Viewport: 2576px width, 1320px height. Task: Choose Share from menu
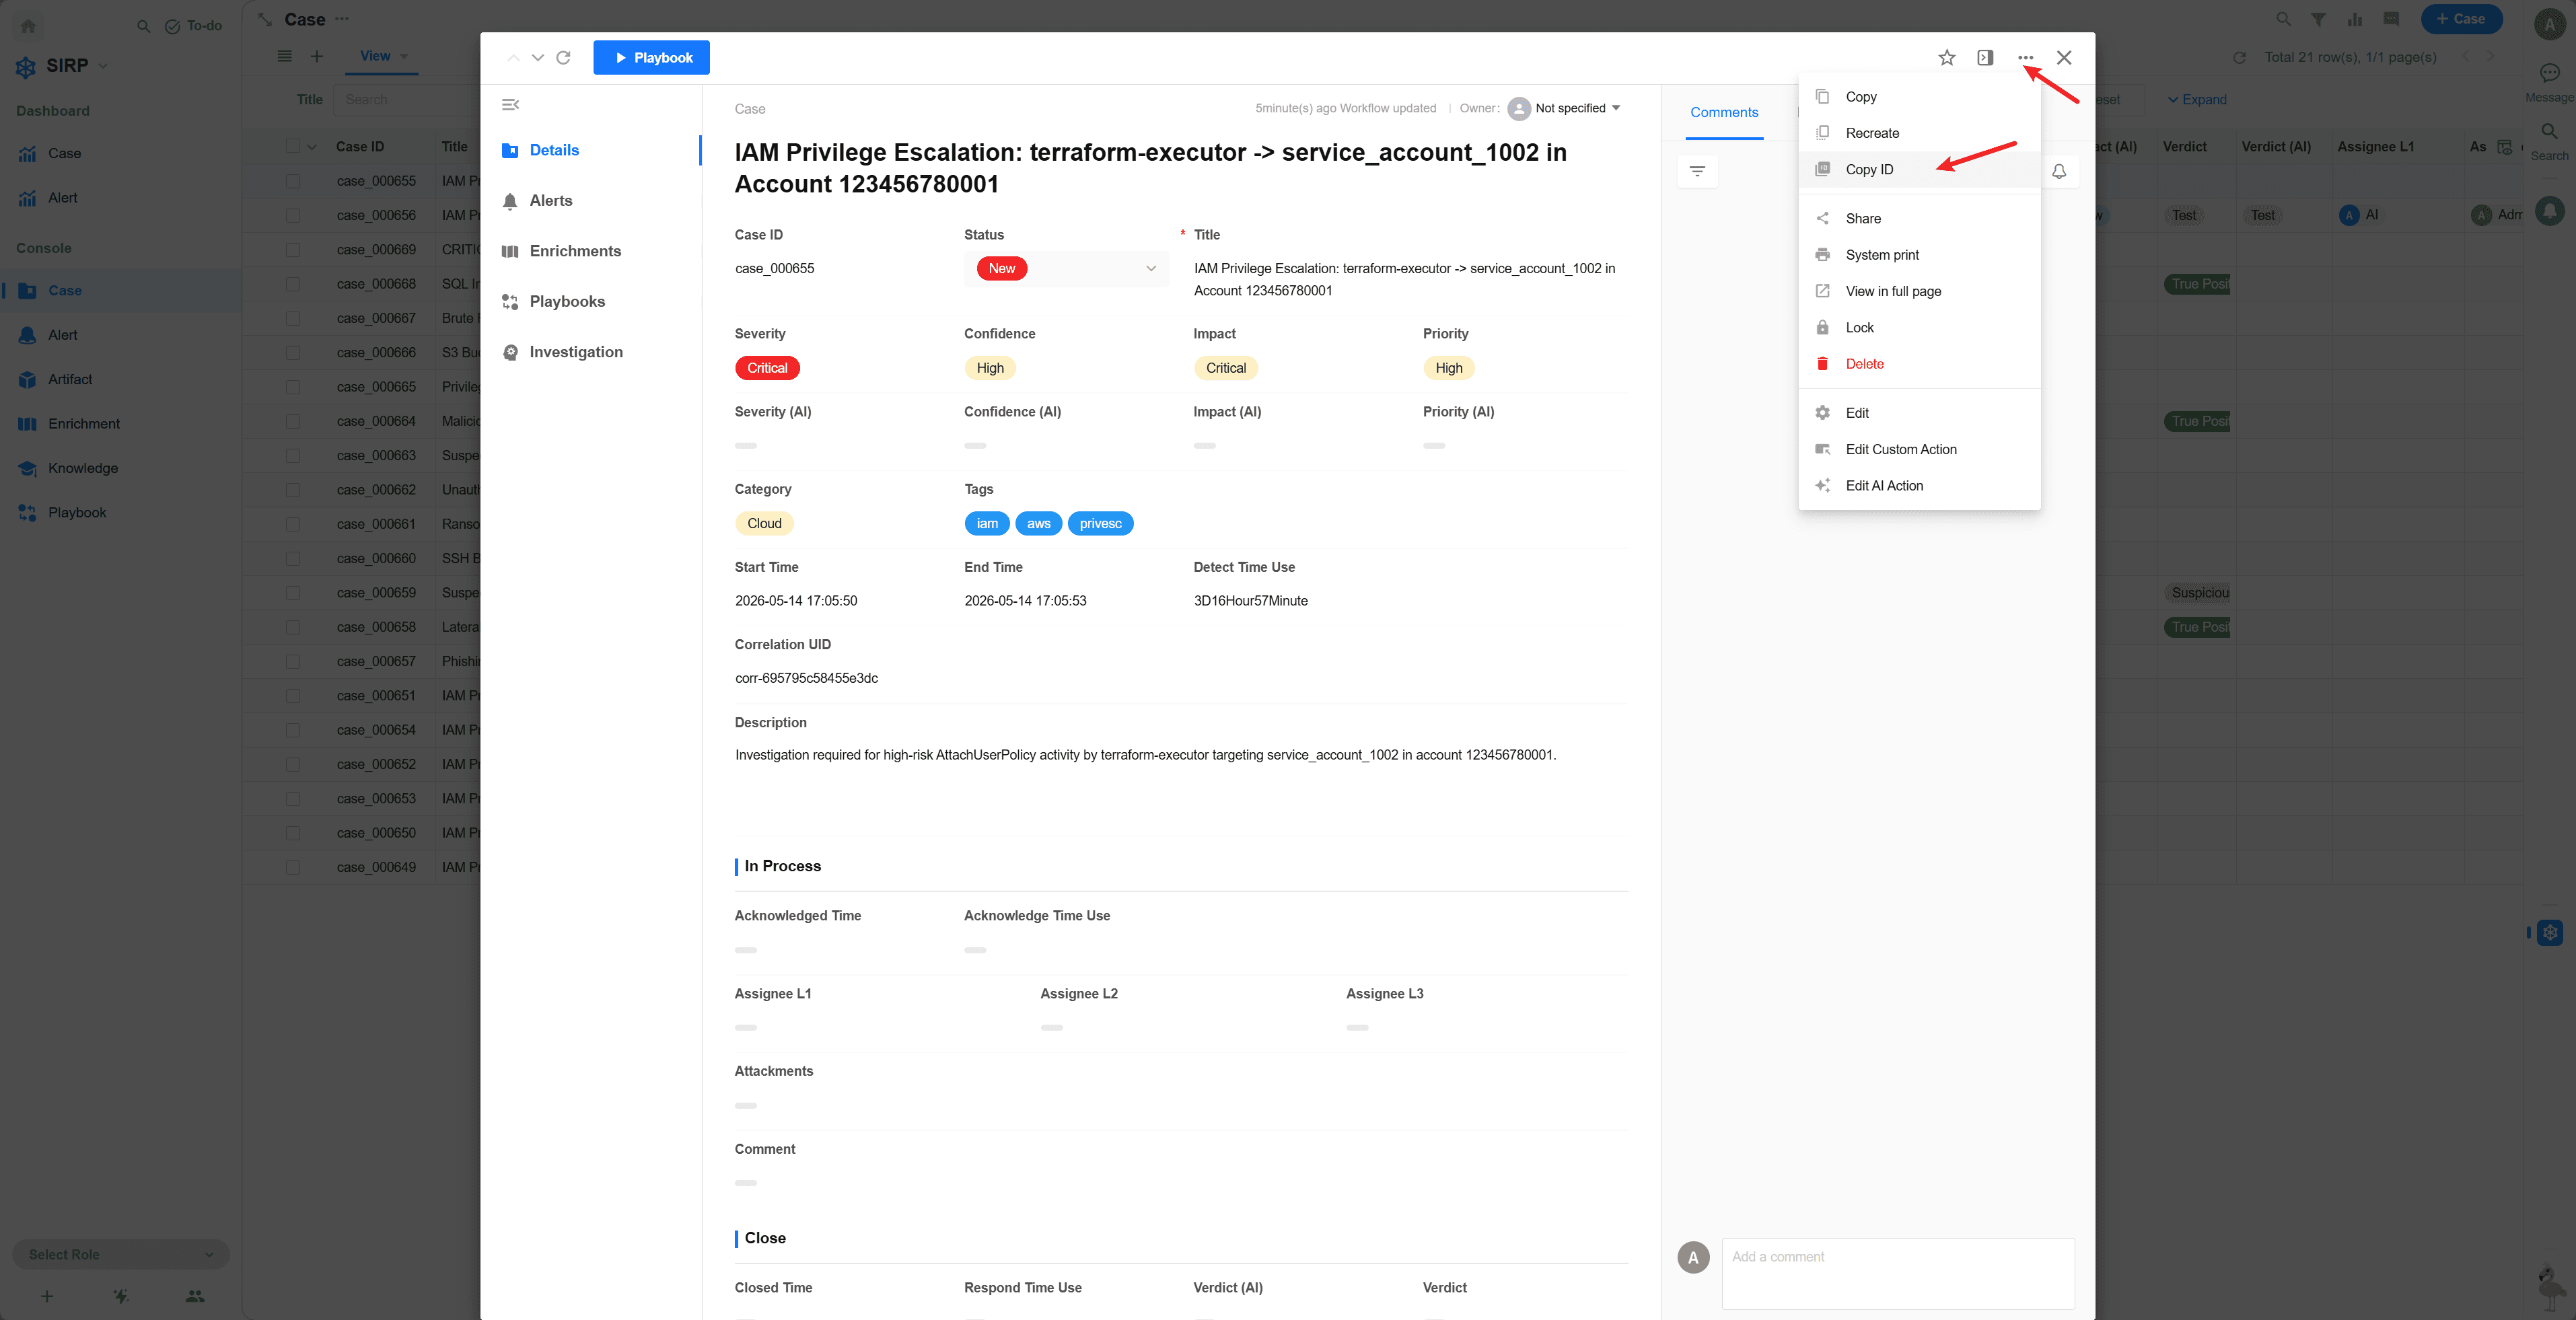point(1919,218)
